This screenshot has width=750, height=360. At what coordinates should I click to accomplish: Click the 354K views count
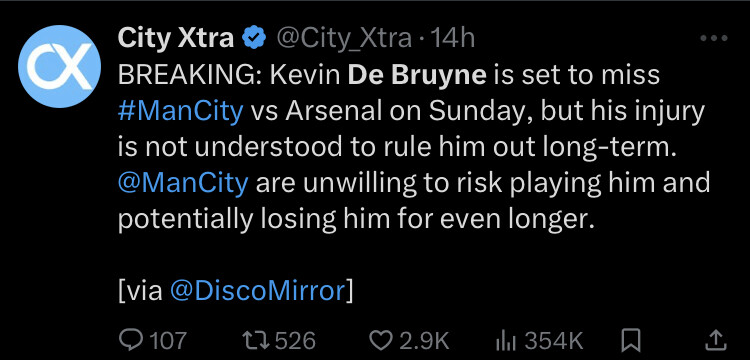click(554, 340)
